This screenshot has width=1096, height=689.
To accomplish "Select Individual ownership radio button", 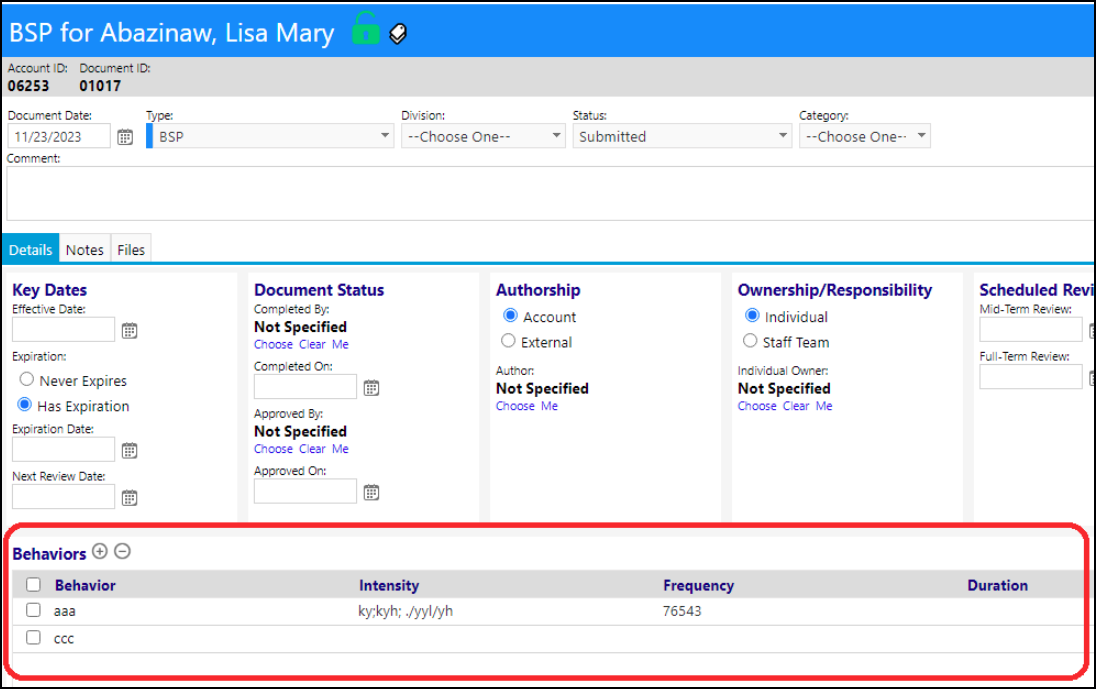I will (752, 316).
